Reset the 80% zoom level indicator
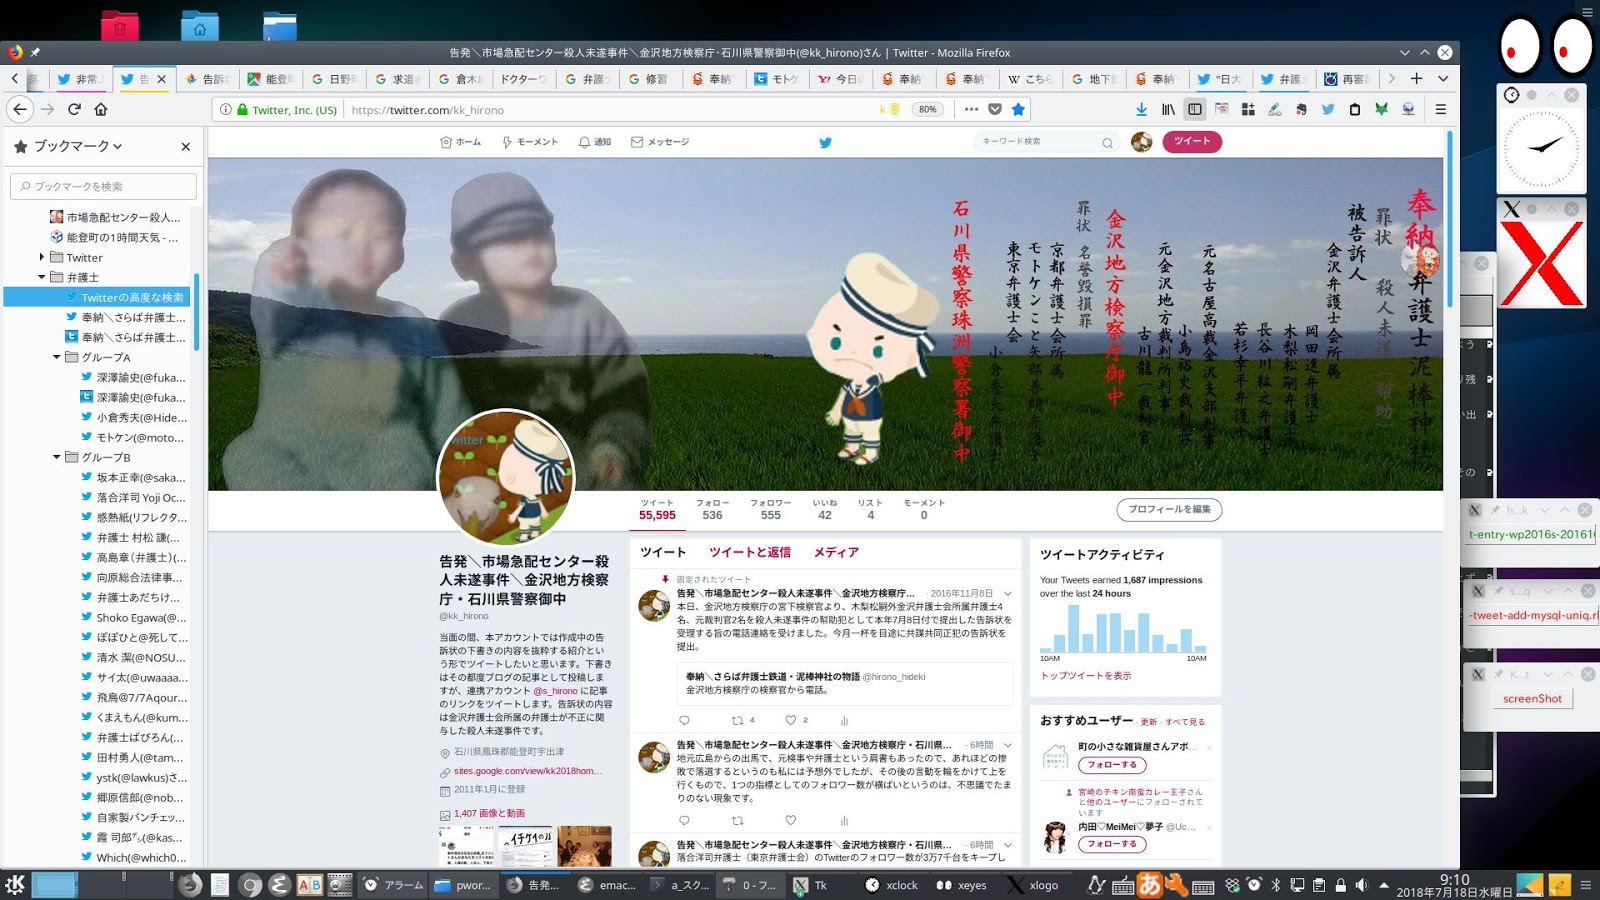The width and height of the screenshot is (1600, 900). pyautogui.click(x=928, y=109)
